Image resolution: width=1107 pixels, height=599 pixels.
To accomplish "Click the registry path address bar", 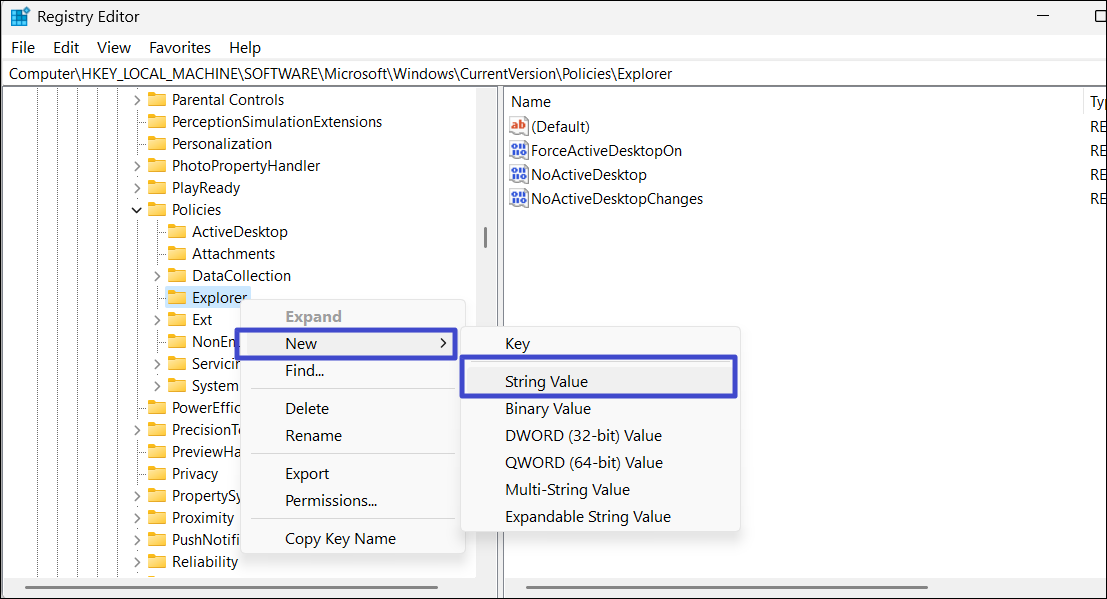I will tap(550, 73).
